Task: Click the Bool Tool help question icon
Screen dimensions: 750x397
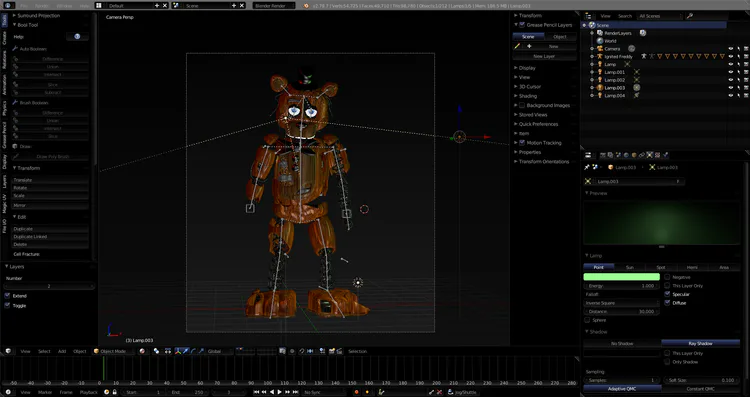Action: click(x=77, y=36)
